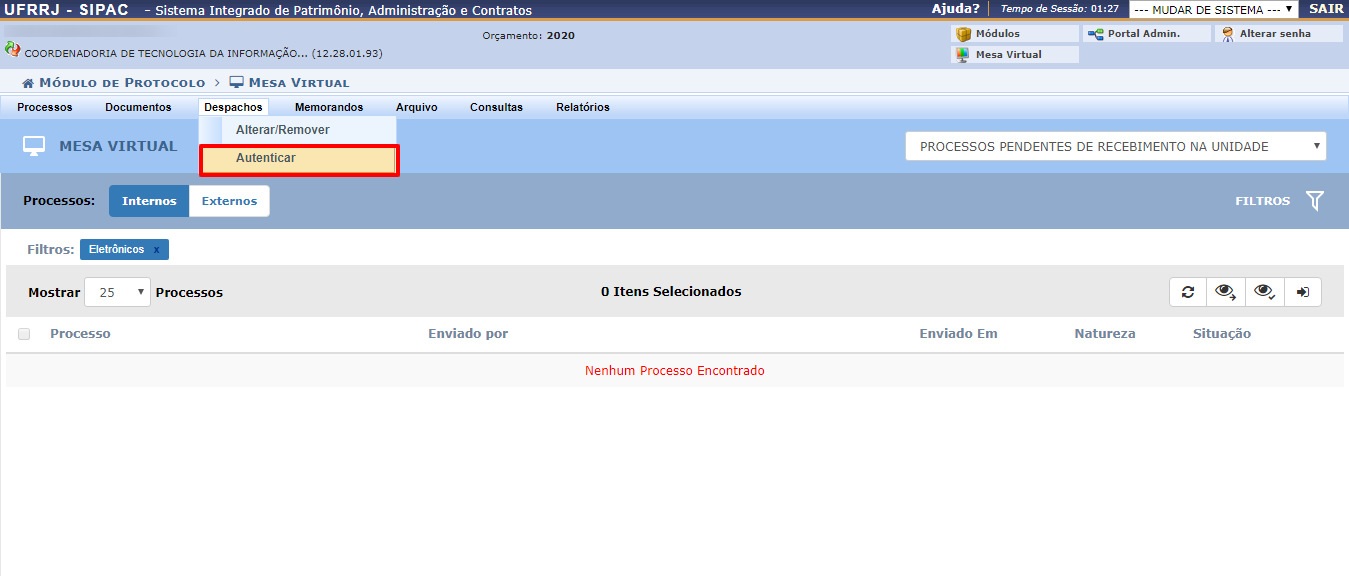Click the arrow-into-box receive icon
The height and width of the screenshot is (576, 1349).
point(1302,292)
